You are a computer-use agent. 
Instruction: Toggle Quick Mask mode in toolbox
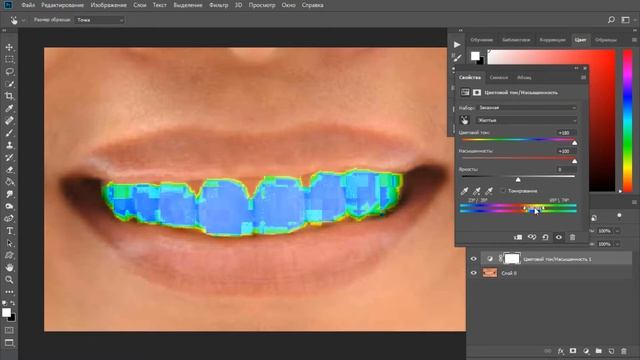tap(9, 330)
